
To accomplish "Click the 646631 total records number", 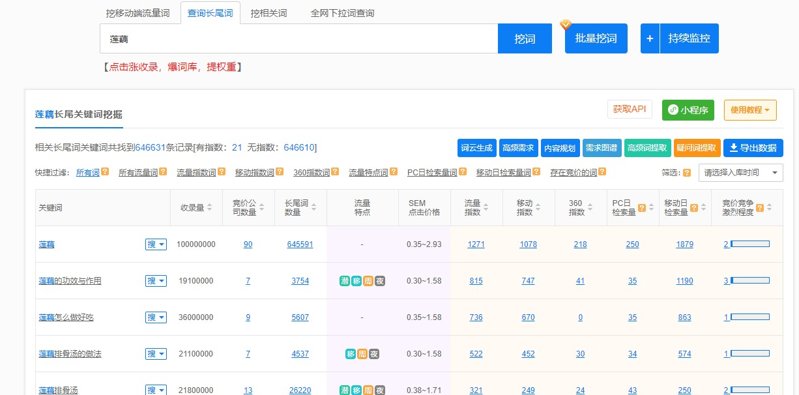I will point(151,148).
